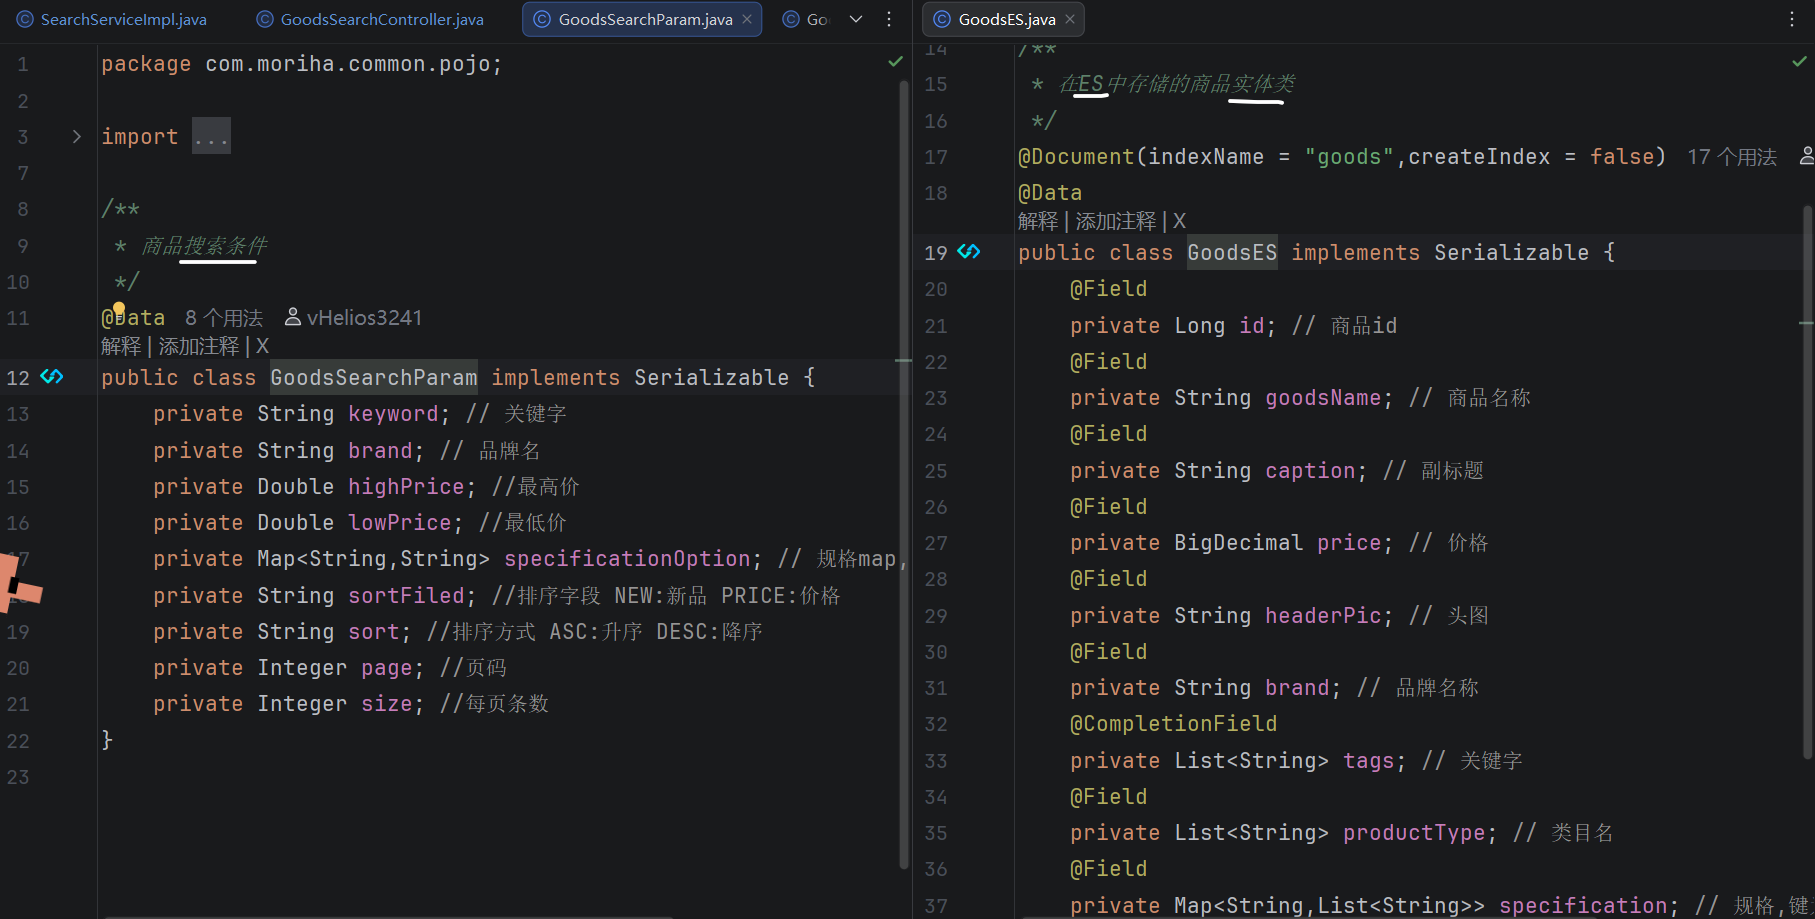The height and width of the screenshot is (919, 1815).
Task: Dismiss the hint with X above GoodsES
Action: (1179, 221)
